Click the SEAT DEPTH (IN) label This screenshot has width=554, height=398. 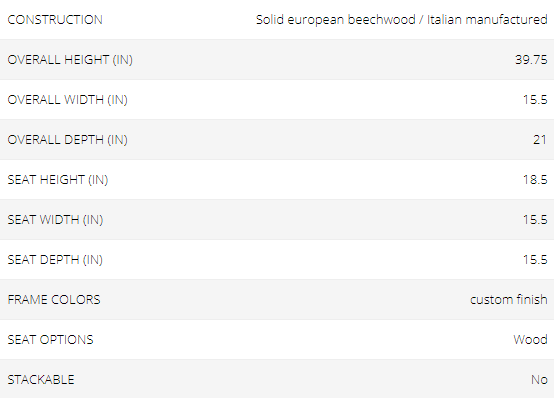click(55, 260)
